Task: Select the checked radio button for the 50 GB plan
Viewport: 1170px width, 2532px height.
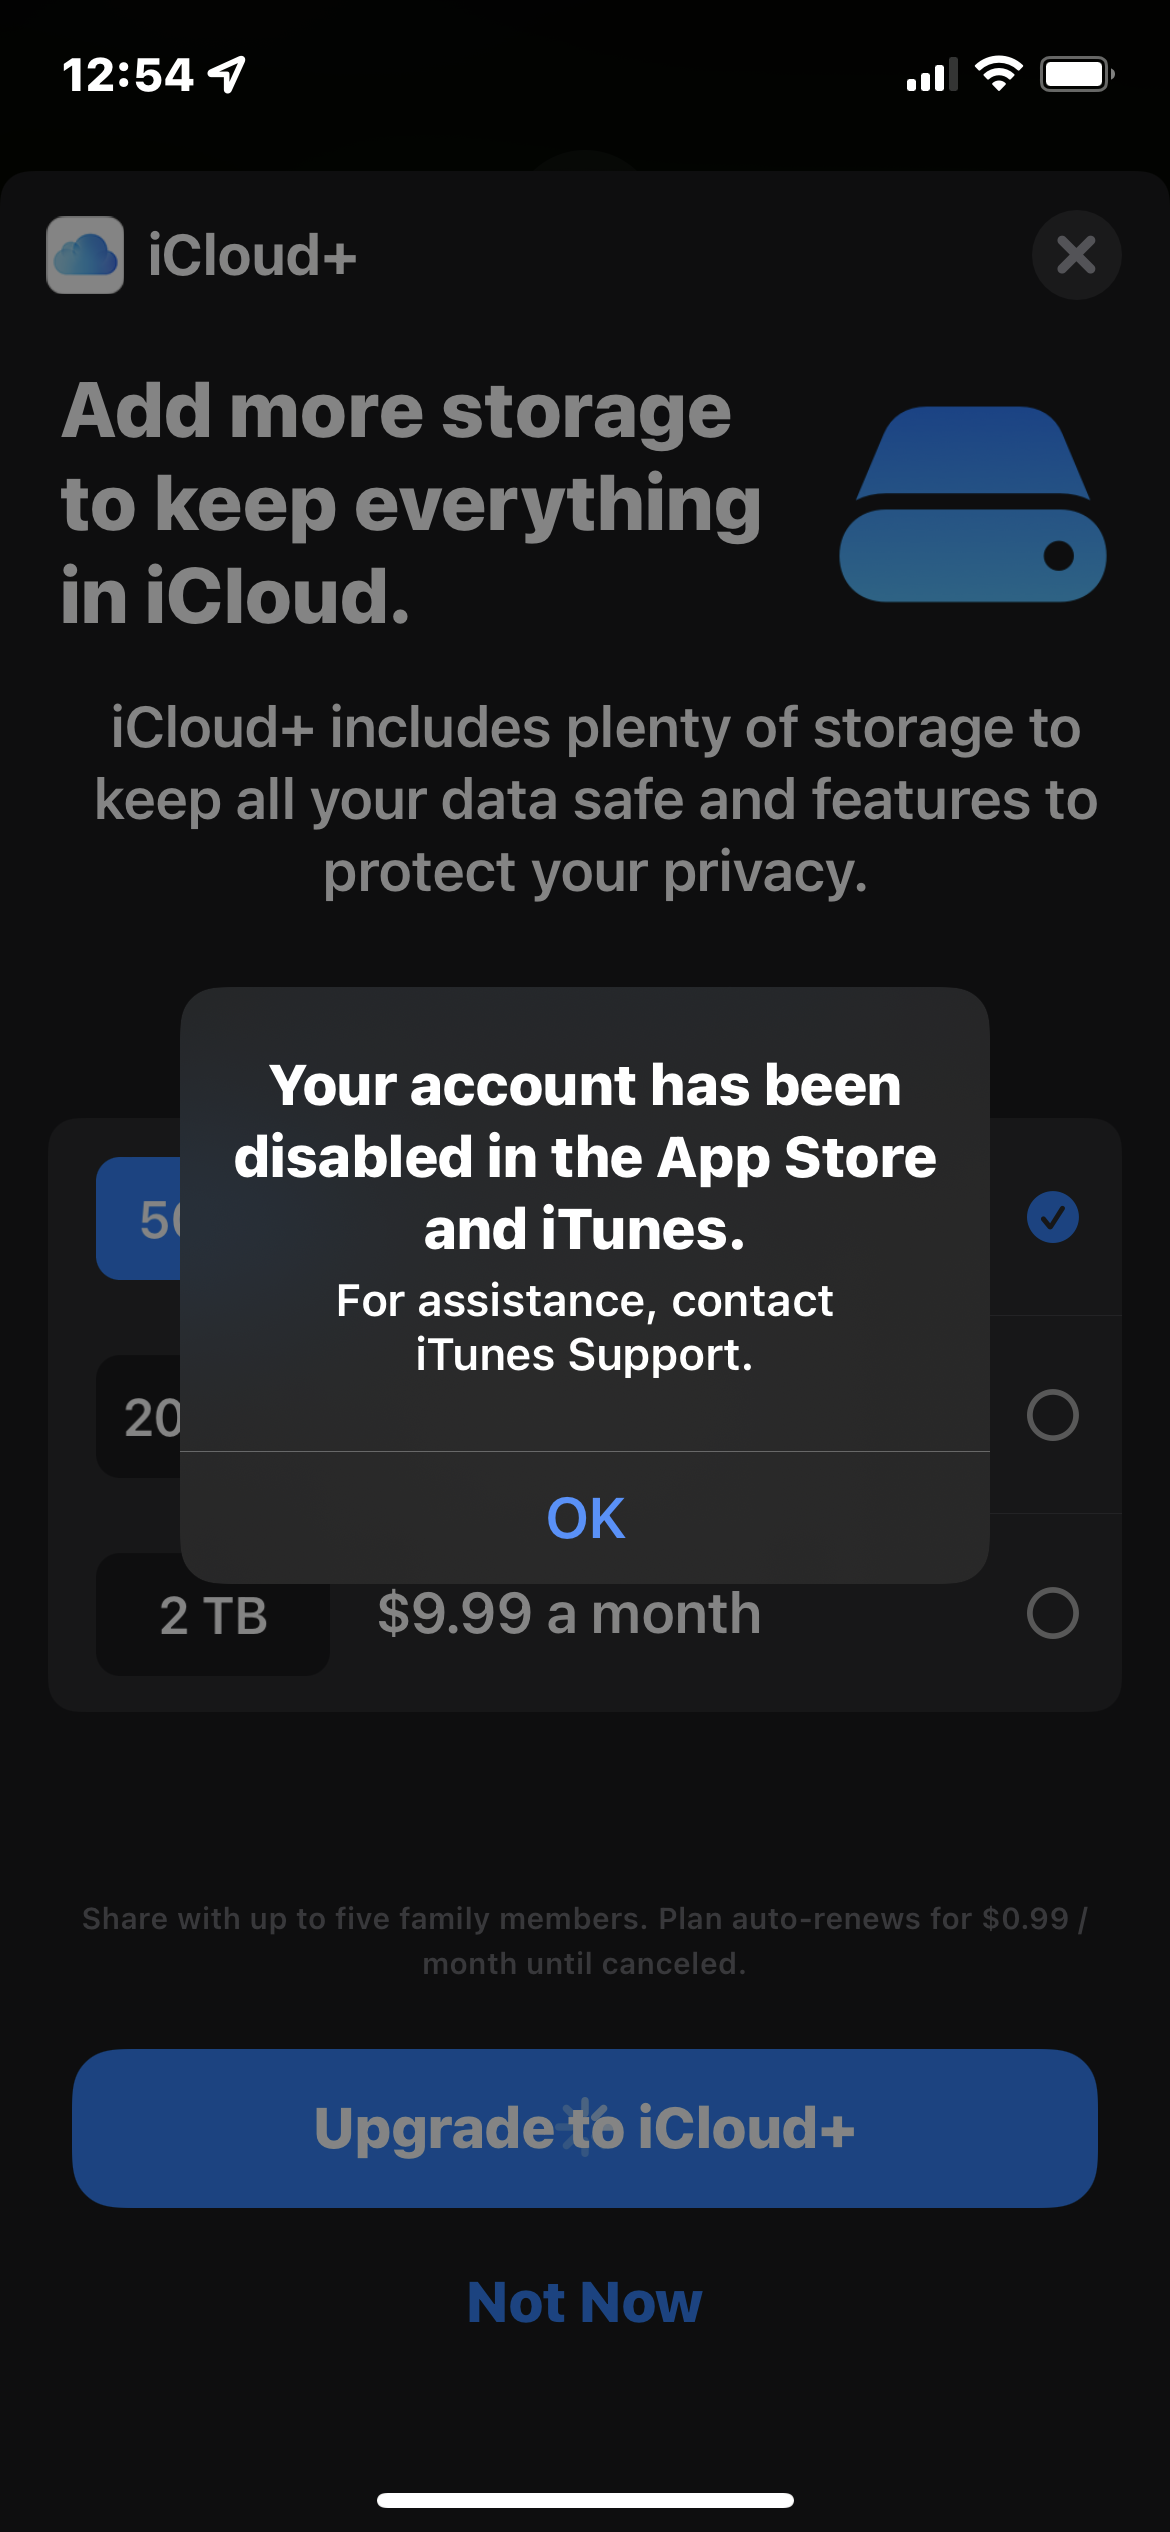Action: click(1052, 1217)
